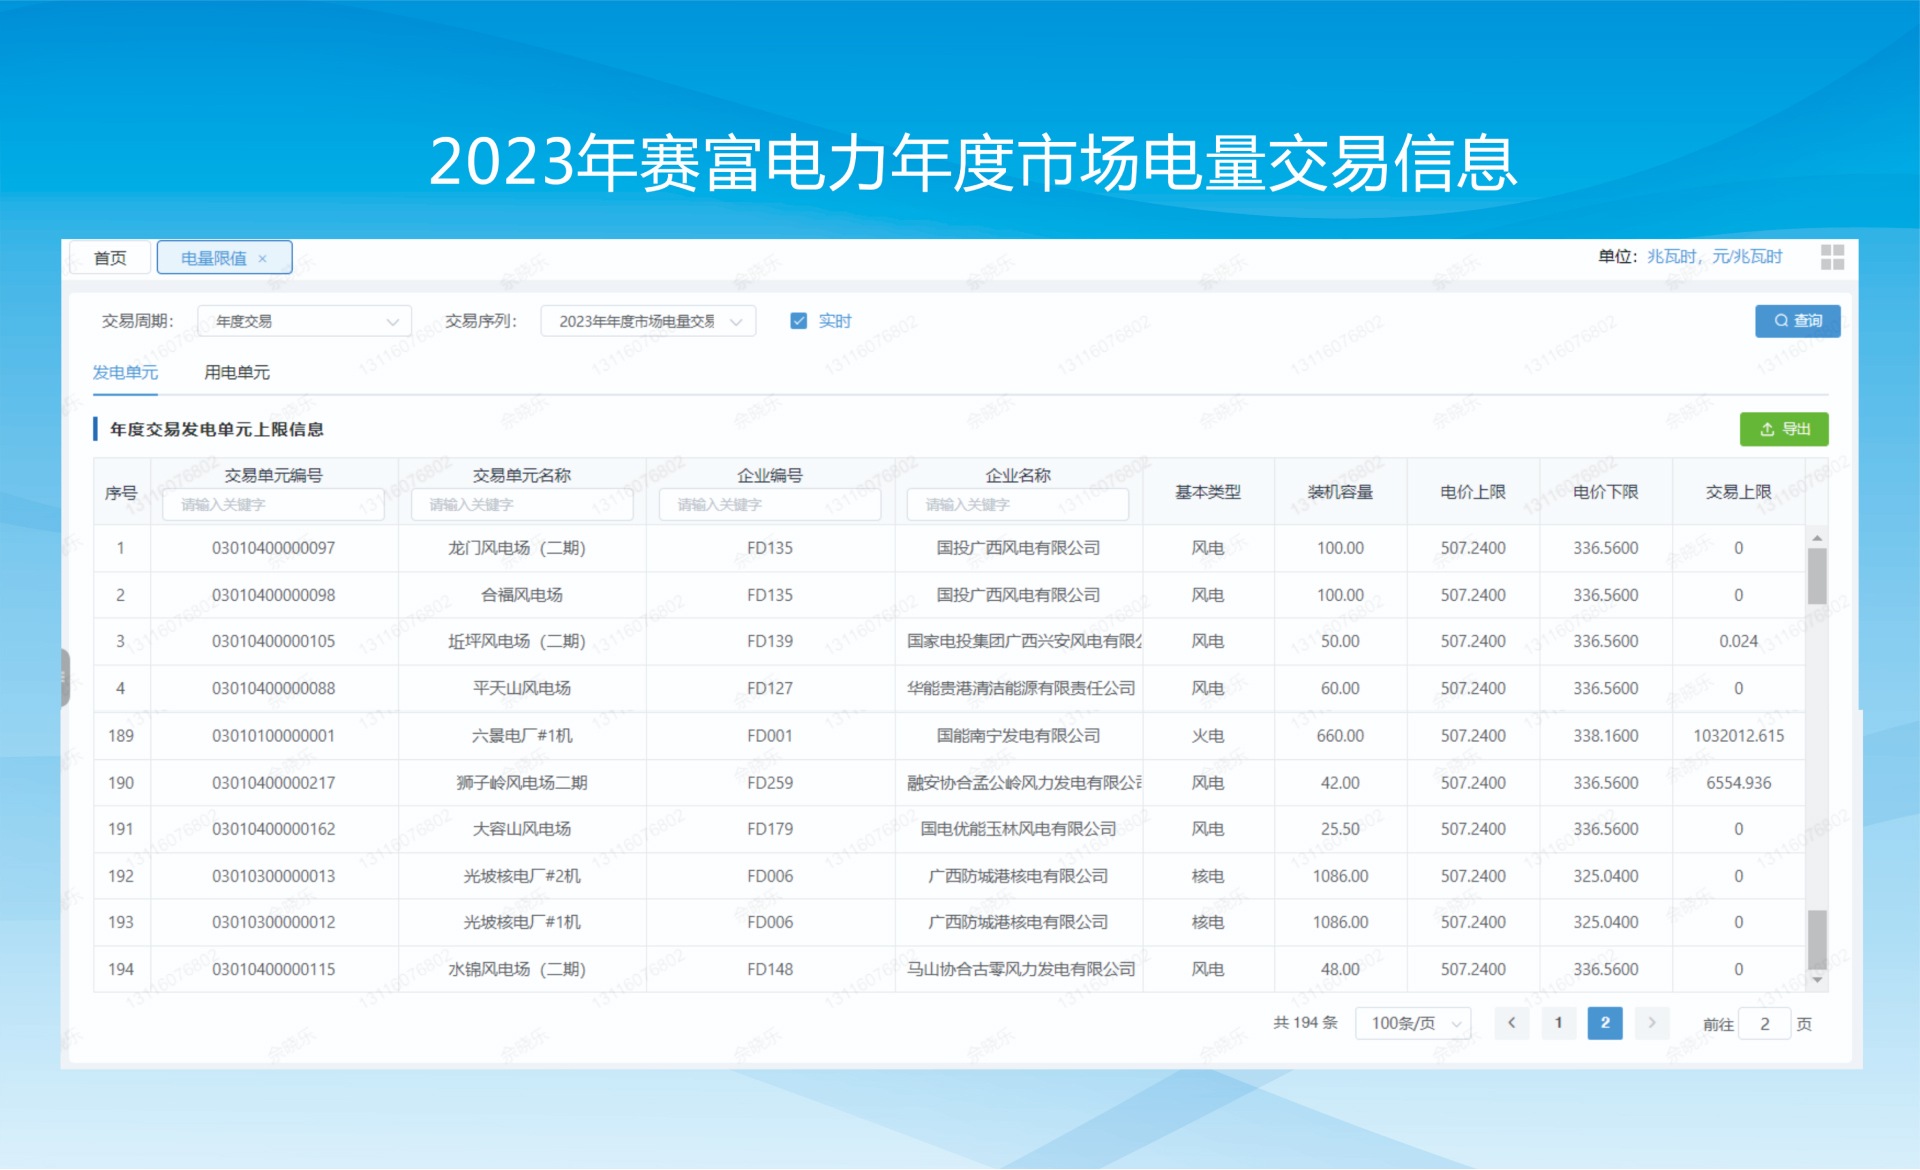Select 水锦风电场（二期） cell
Image resolution: width=1920 pixels, height=1170 pixels.
pos(517,969)
